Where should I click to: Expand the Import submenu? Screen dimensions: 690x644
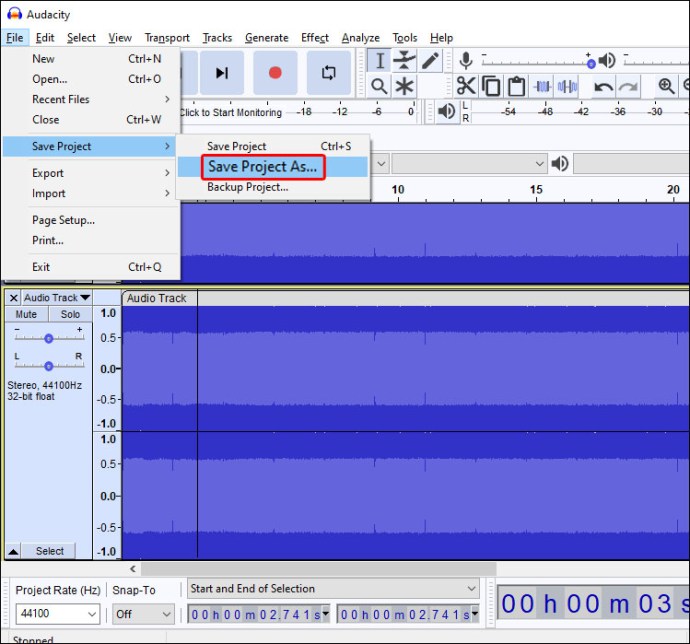[92, 193]
